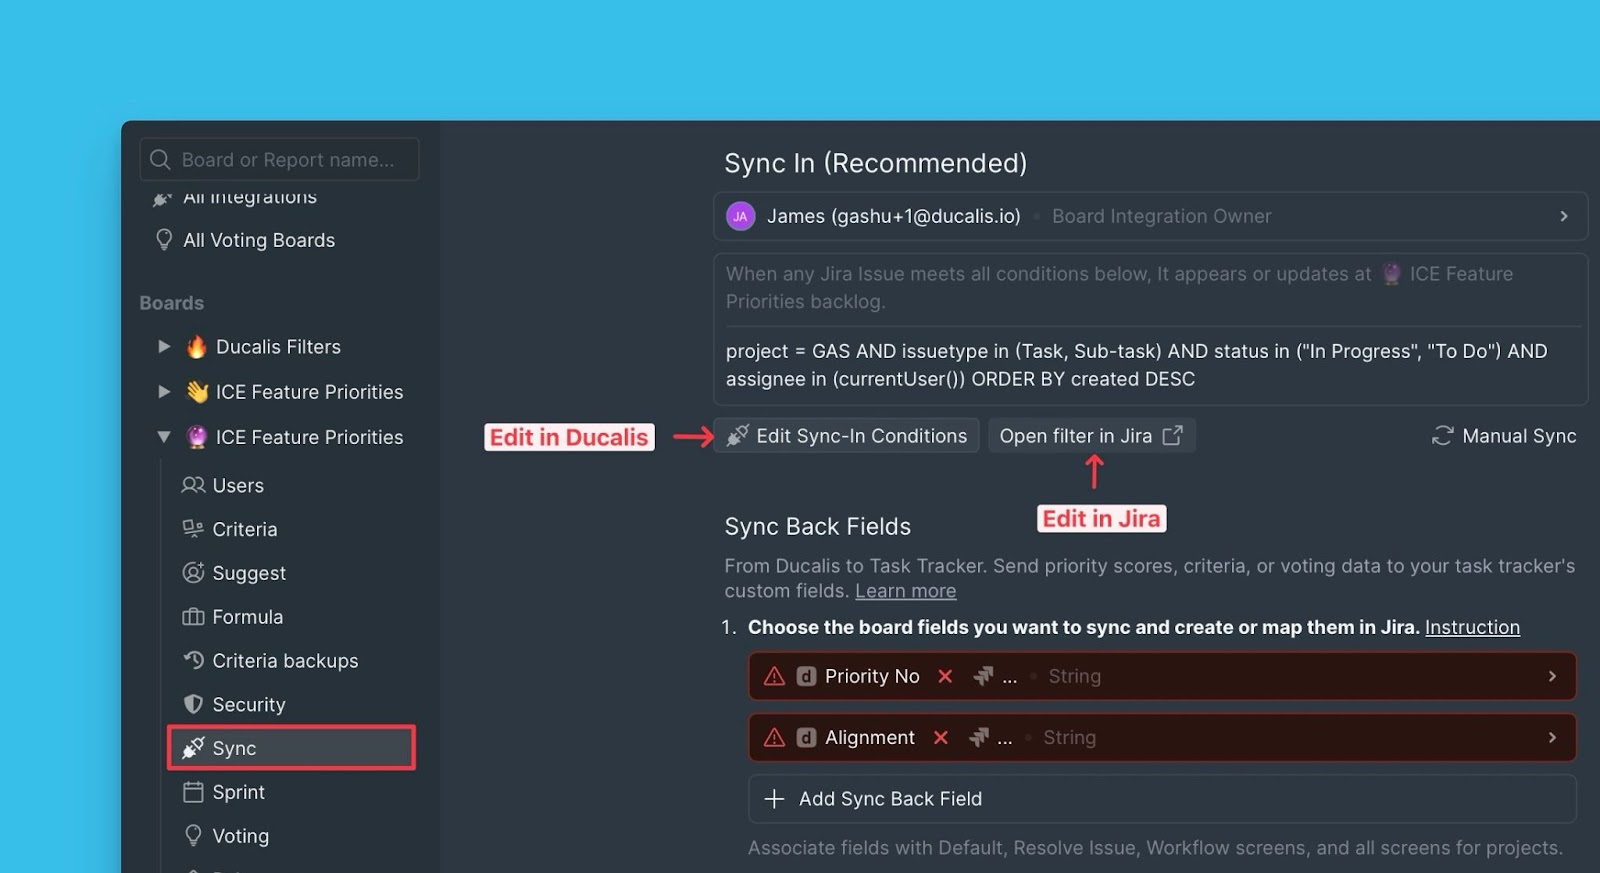
Task: Open the Board Integration Owner row chevron
Action: point(1564,217)
